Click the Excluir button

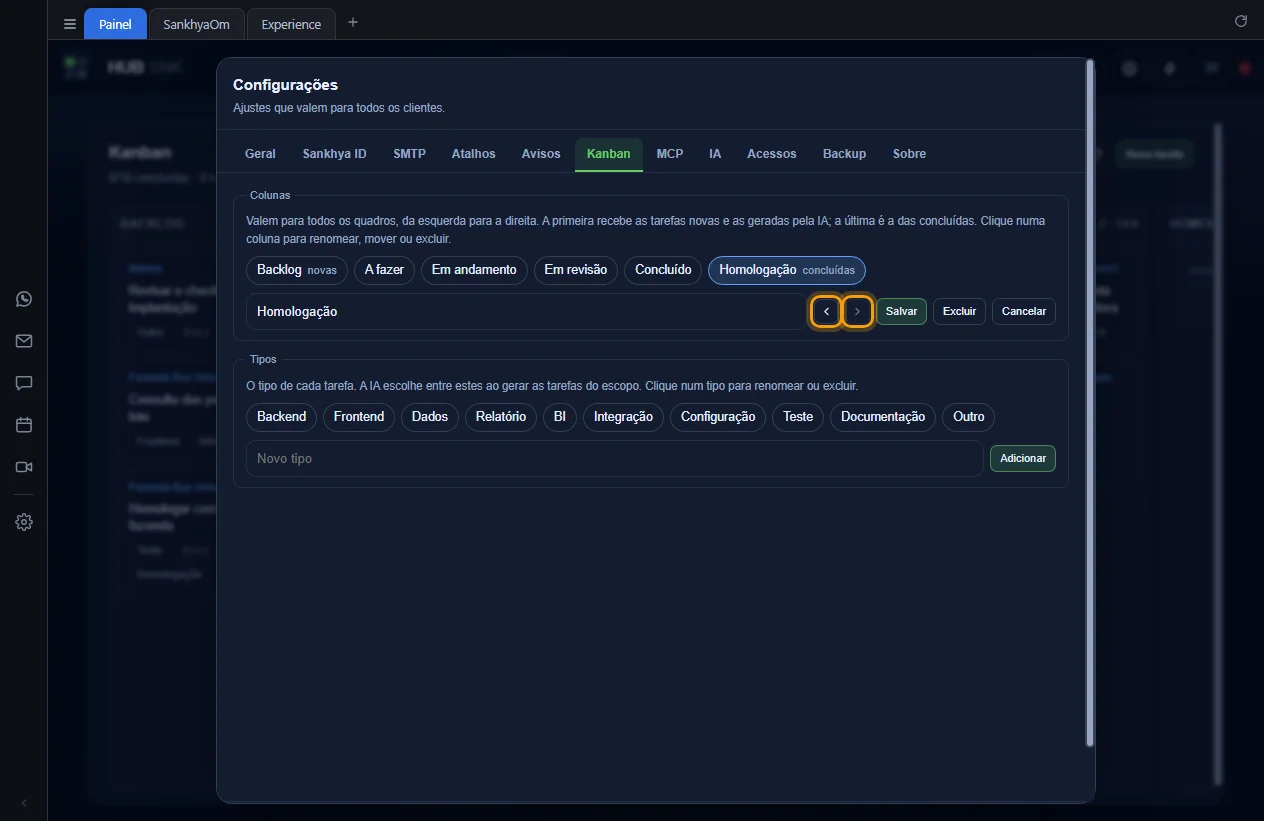[x=959, y=311]
